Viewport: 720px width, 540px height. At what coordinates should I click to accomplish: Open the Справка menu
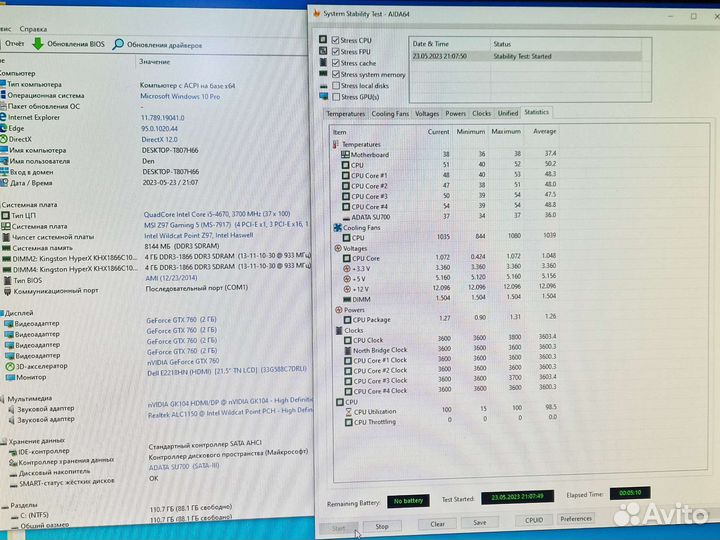pos(33,29)
